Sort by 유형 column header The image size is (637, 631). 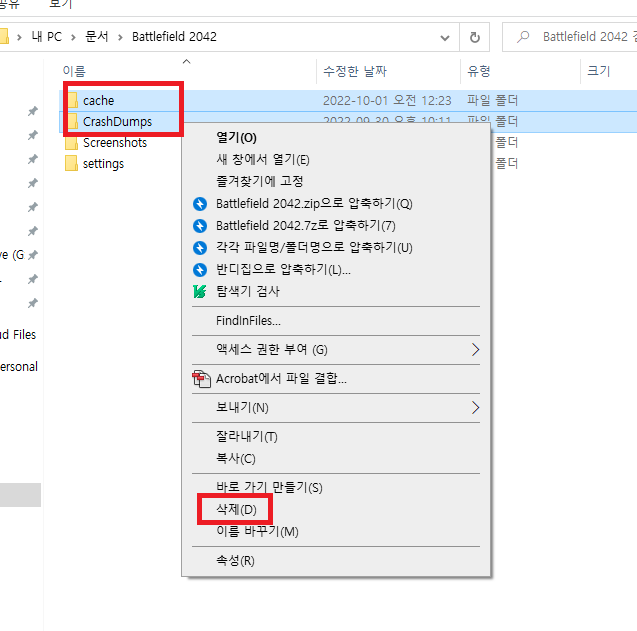pyautogui.click(x=479, y=71)
